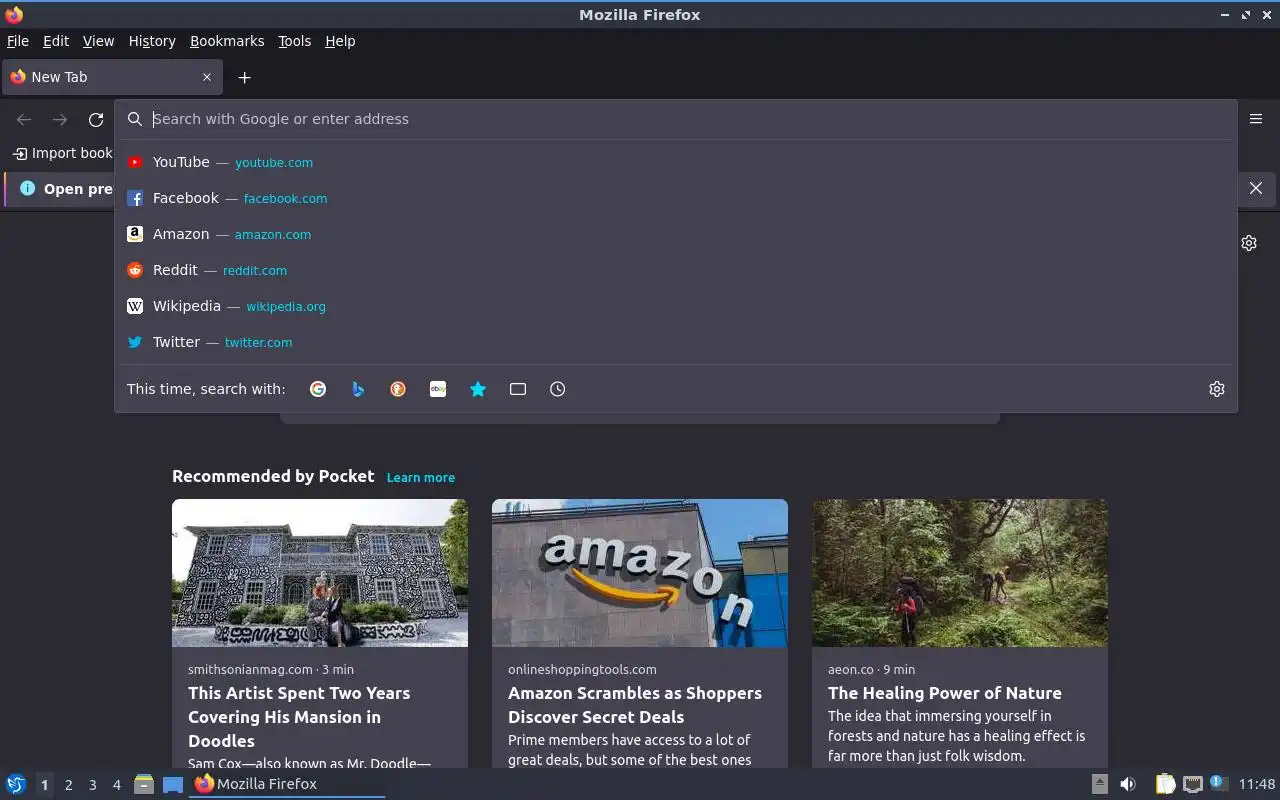Search with Bing this time
The image size is (1280, 800).
[x=358, y=389]
